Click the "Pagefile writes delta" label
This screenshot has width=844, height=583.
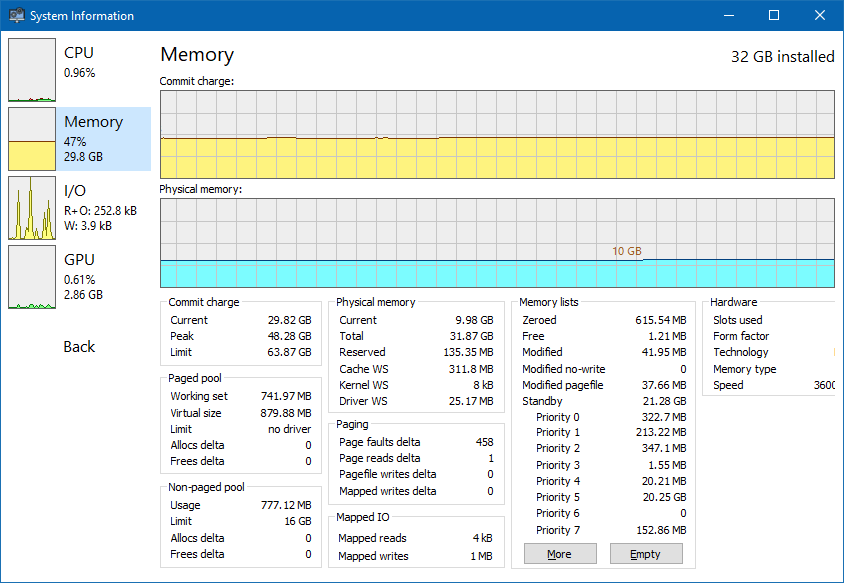coord(388,475)
